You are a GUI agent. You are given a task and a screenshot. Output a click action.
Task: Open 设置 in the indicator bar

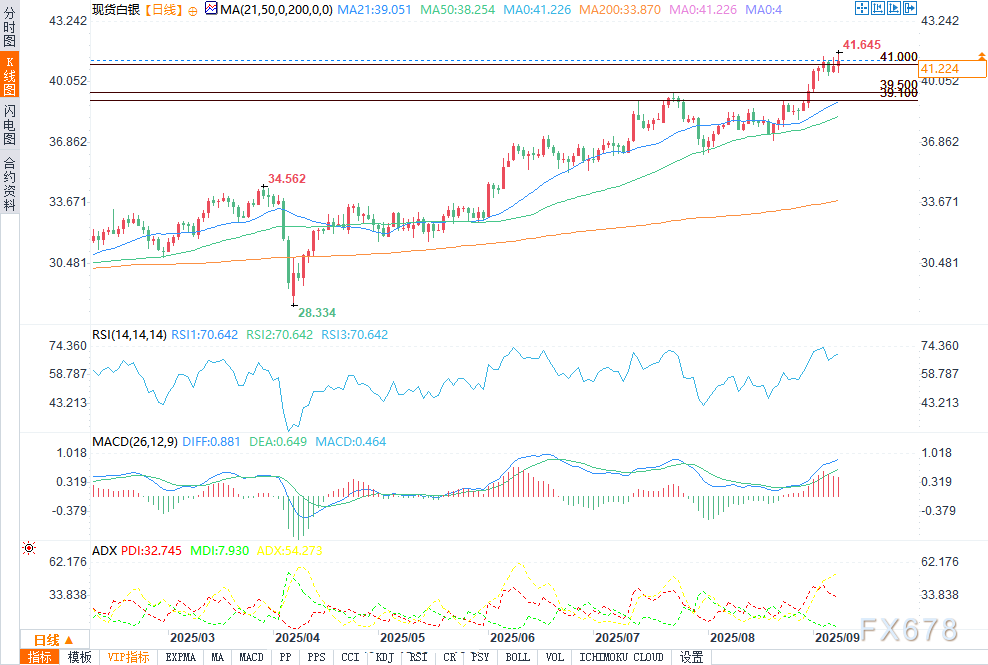[691, 657]
